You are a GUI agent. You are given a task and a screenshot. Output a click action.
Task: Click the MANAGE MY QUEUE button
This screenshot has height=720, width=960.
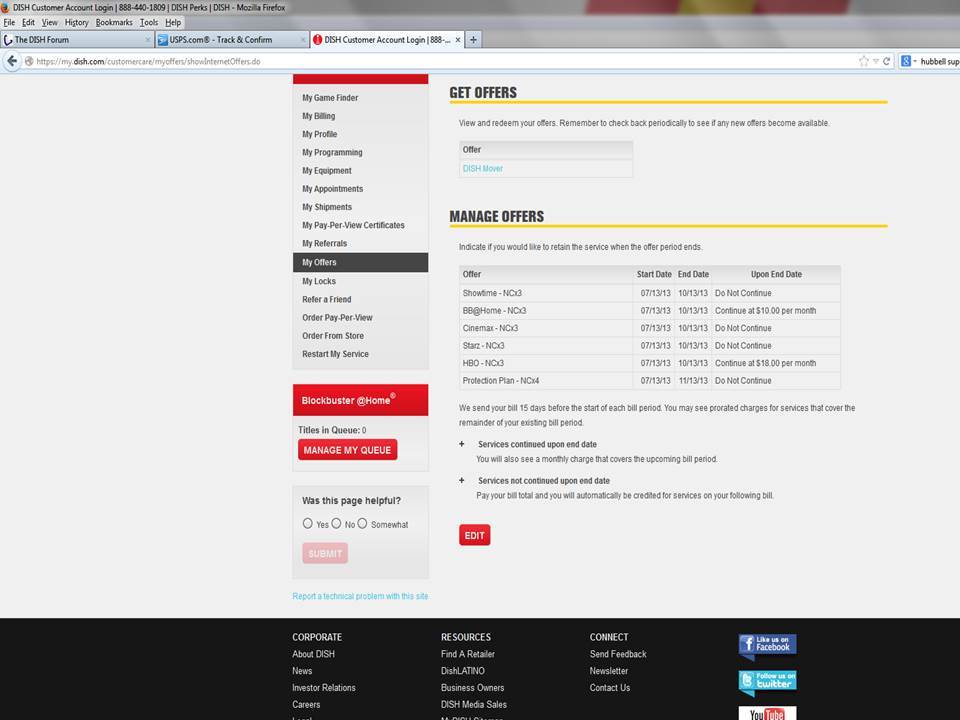(347, 450)
